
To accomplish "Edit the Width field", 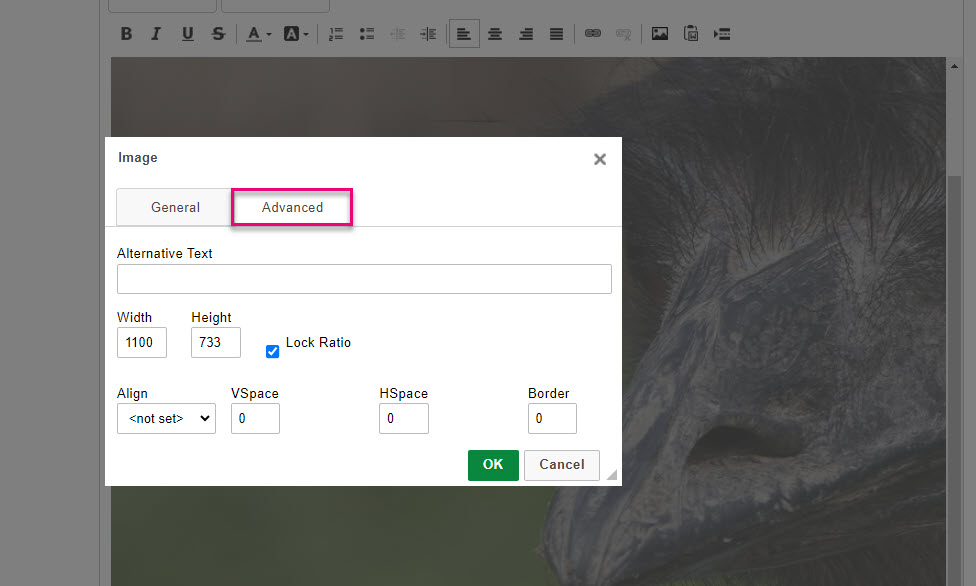I will tap(142, 343).
